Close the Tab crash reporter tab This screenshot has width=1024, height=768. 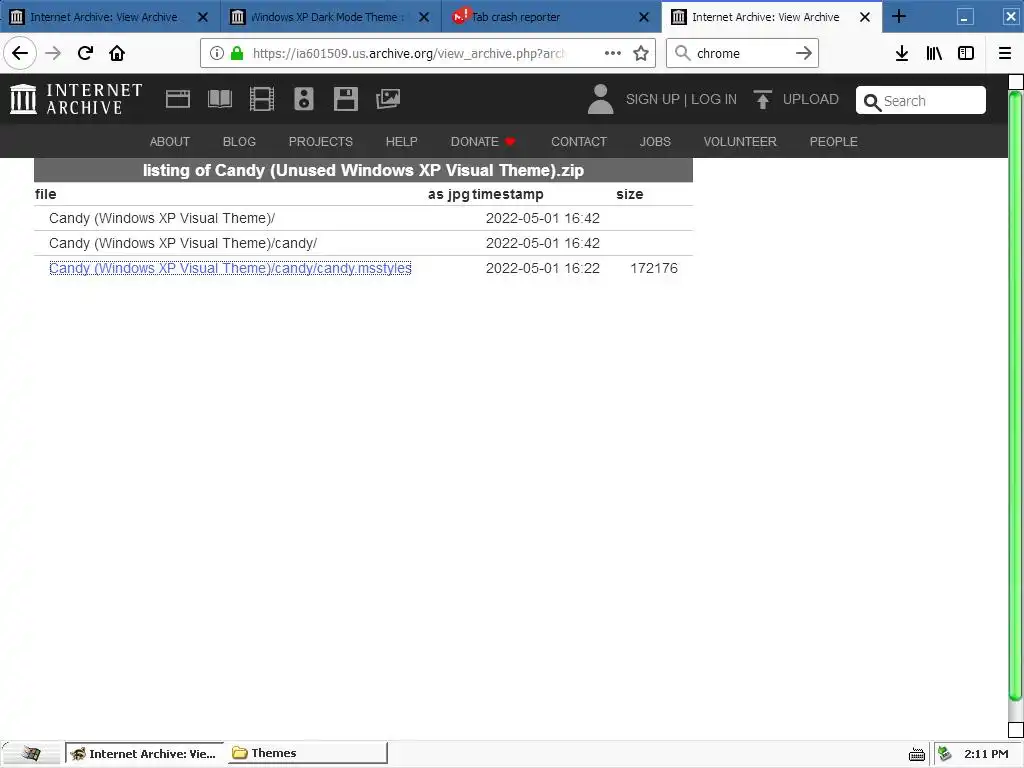click(x=644, y=17)
